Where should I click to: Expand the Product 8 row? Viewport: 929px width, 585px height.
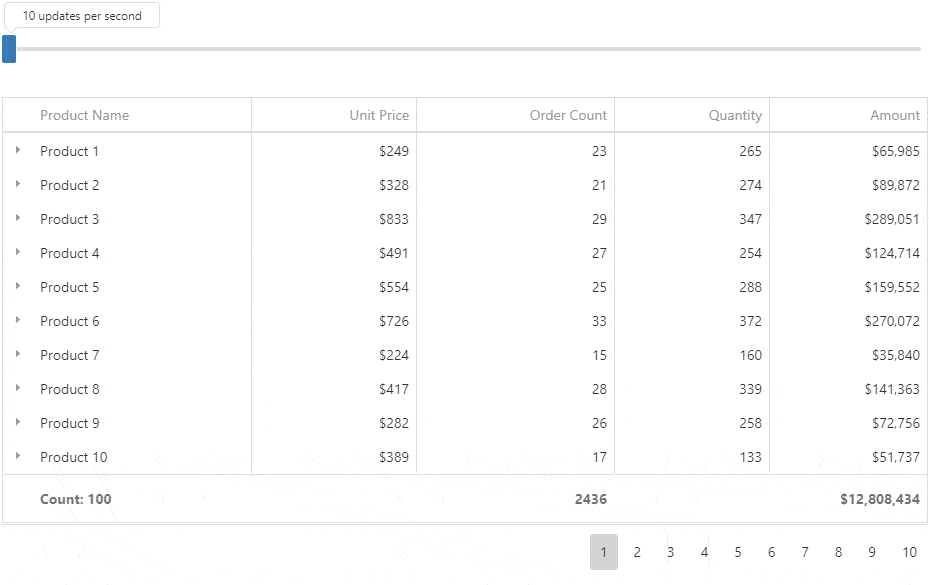click(x=18, y=388)
